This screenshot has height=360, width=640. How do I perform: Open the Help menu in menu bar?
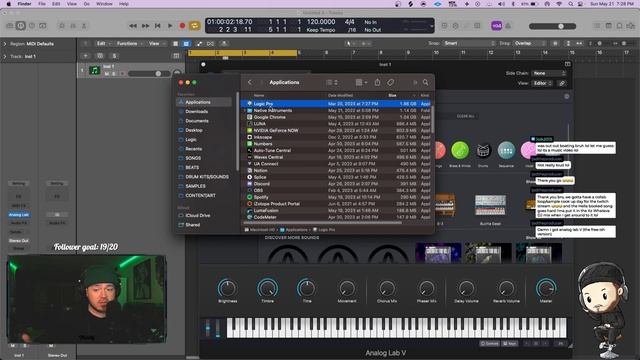(124, 4)
